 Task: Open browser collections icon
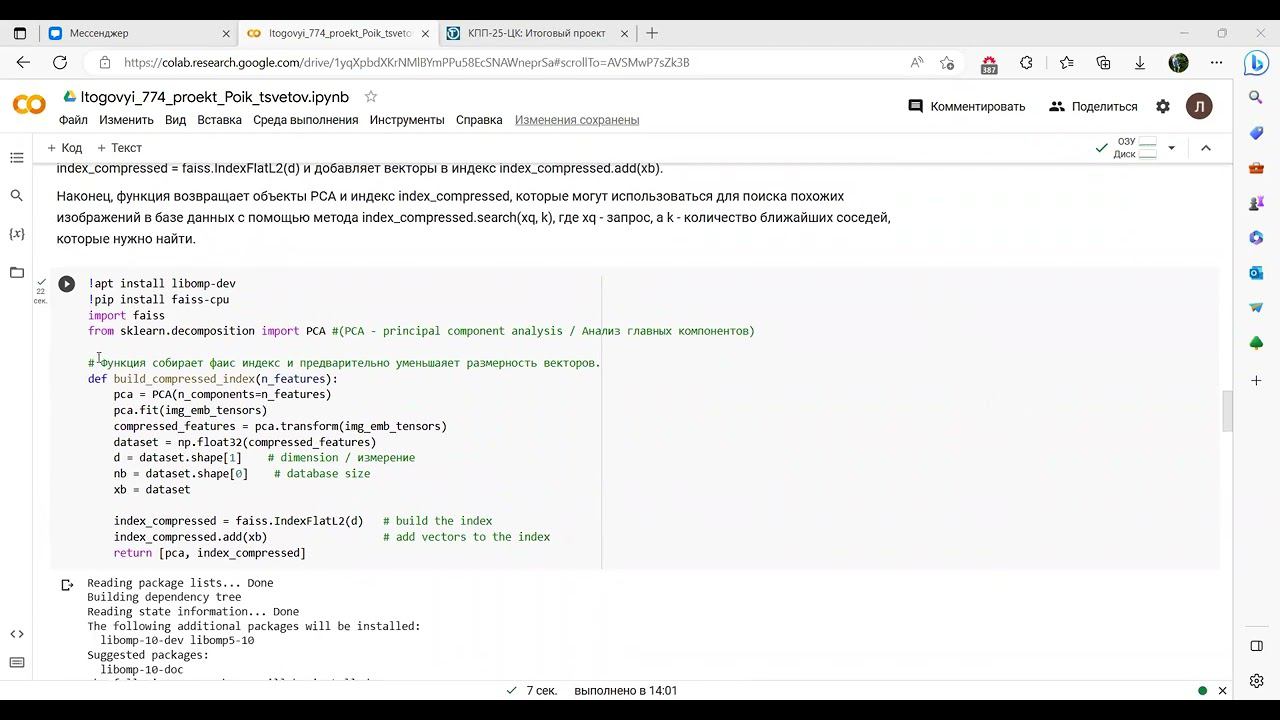pos(1103,62)
